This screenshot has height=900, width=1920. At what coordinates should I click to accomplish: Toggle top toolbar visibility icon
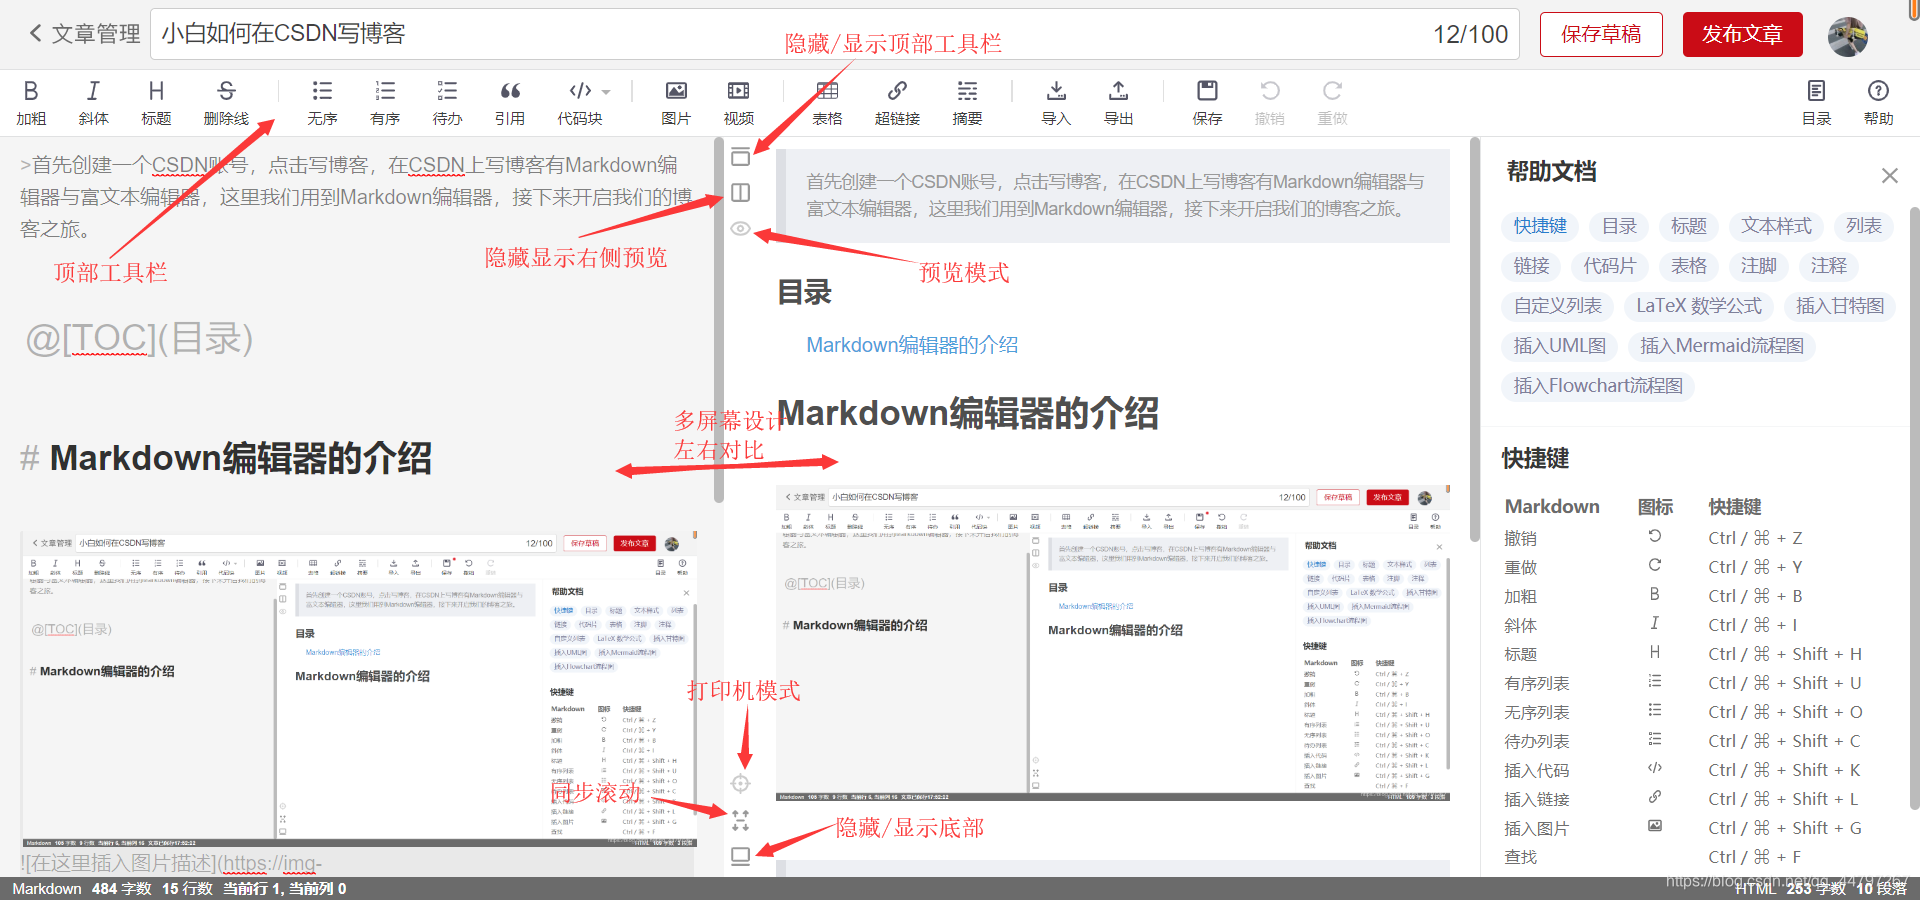[740, 156]
